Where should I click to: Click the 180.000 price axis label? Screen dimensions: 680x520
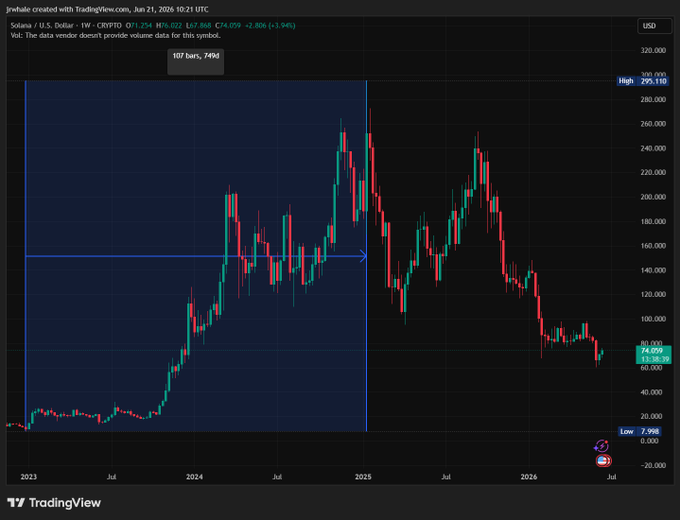click(x=653, y=222)
